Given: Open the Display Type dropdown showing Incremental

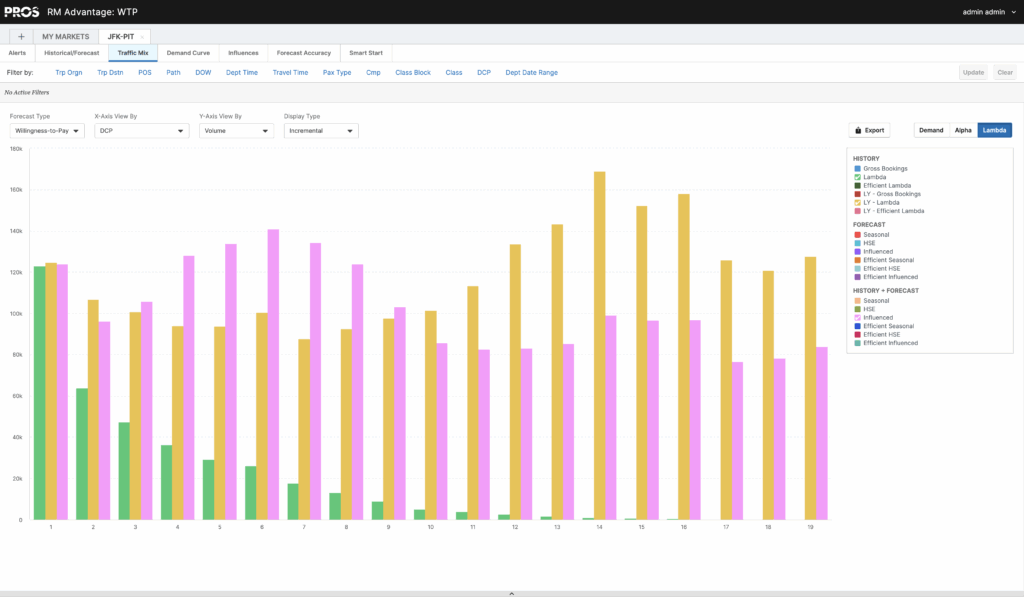Looking at the screenshot, I should click(x=320, y=130).
